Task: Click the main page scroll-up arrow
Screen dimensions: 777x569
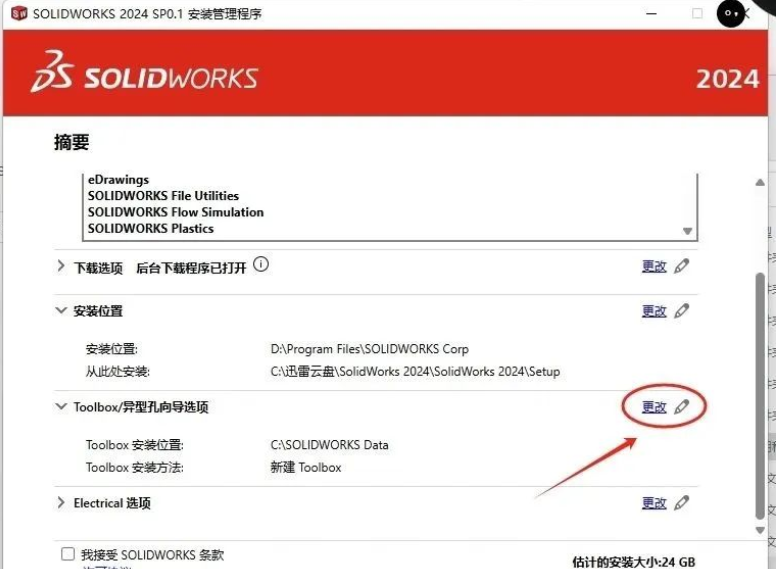Action: pyautogui.click(x=760, y=182)
